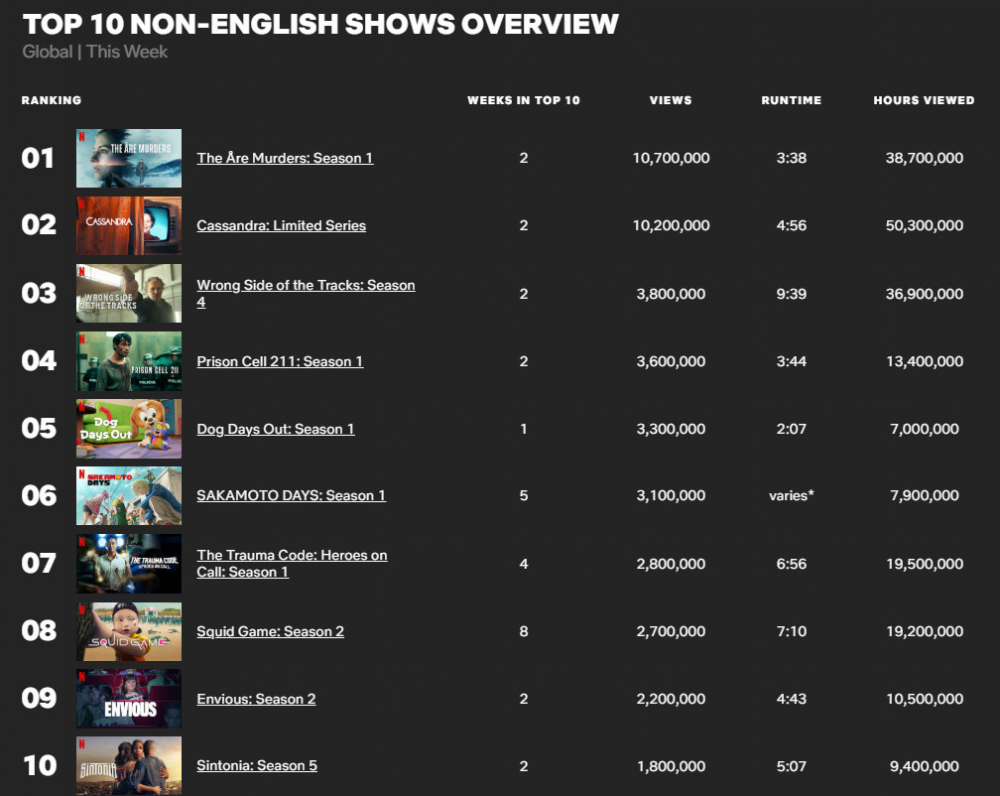Click the Prison Cell 211 thumbnail image
The image size is (1000, 796).
click(129, 361)
